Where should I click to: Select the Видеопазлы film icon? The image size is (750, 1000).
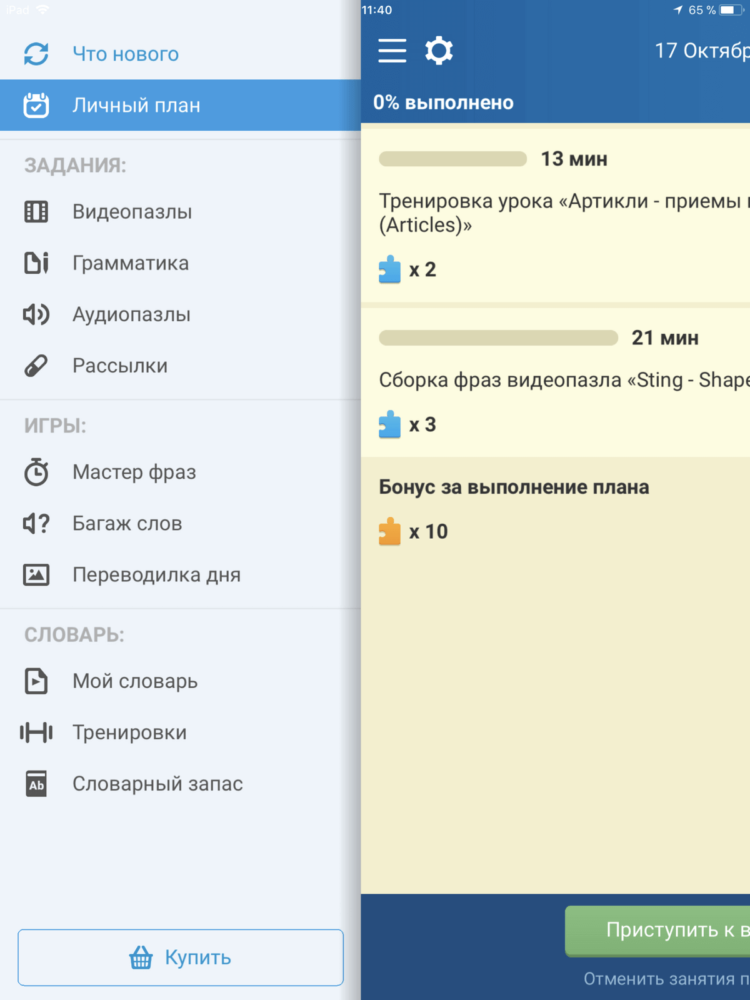(x=36, y=212)
